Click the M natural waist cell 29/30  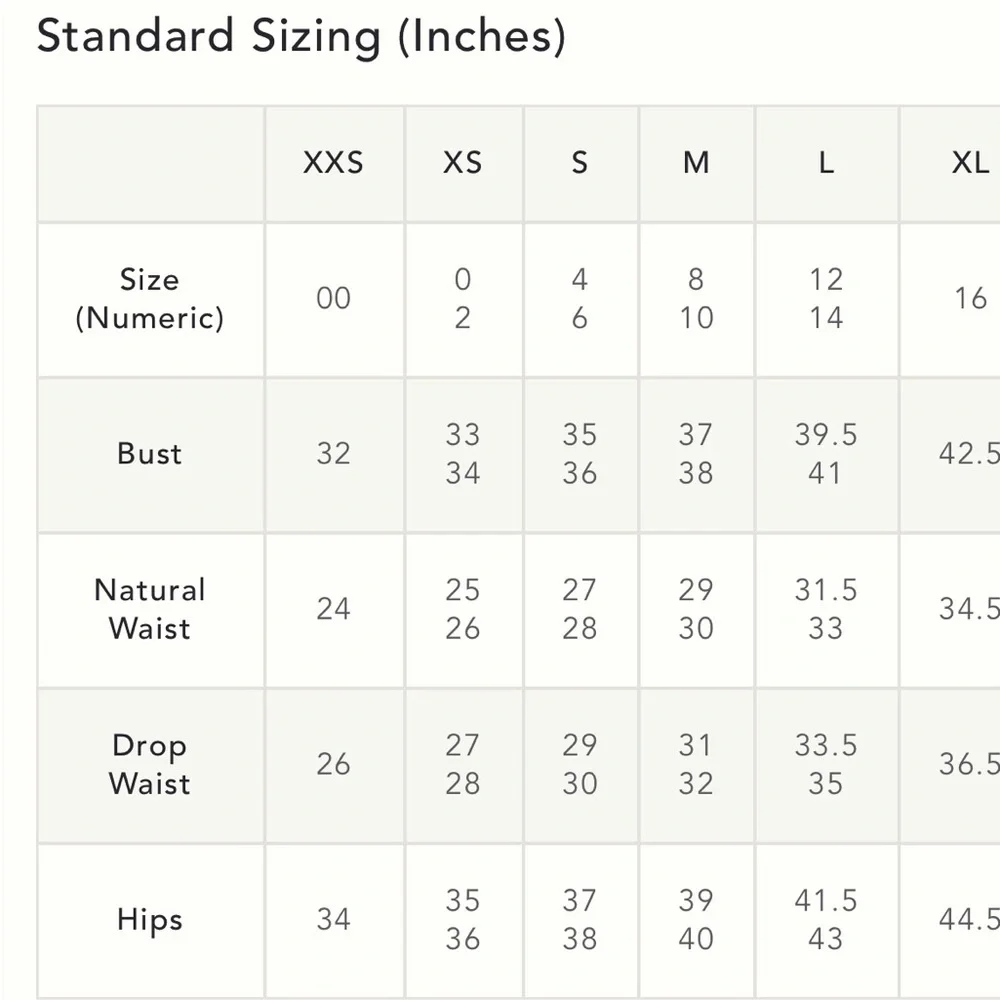pyautogui.click(x=696, y=609)
